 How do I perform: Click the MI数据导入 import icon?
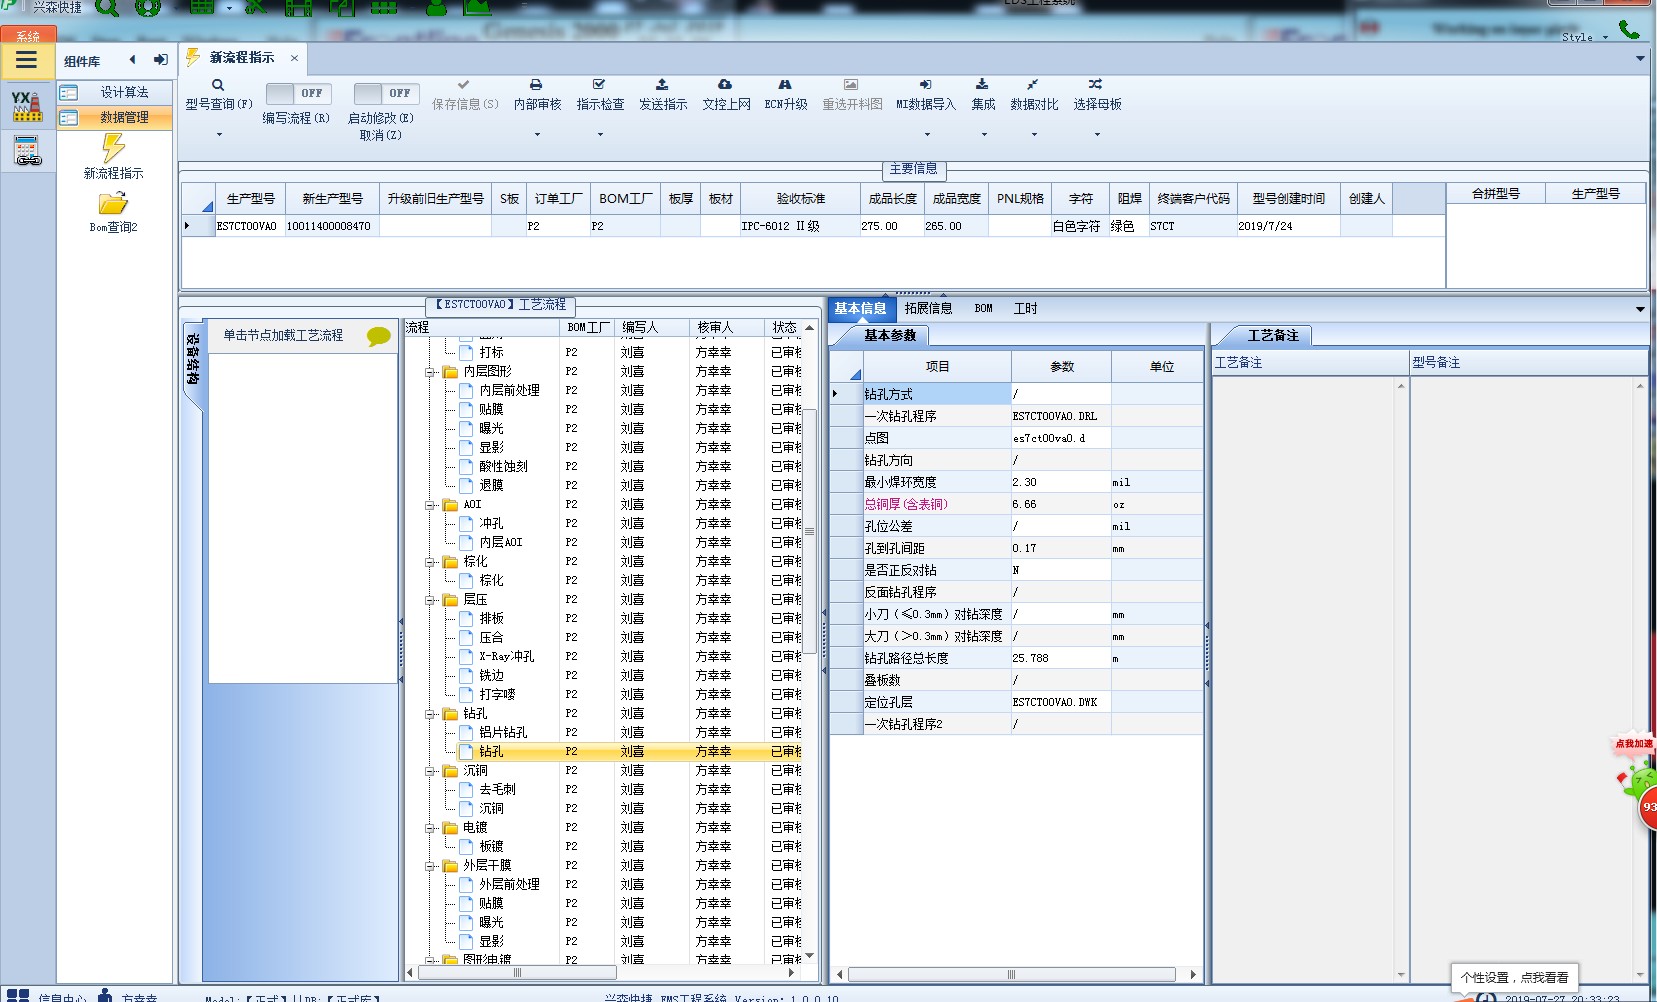pyautogui.click(x=925, y=85)
